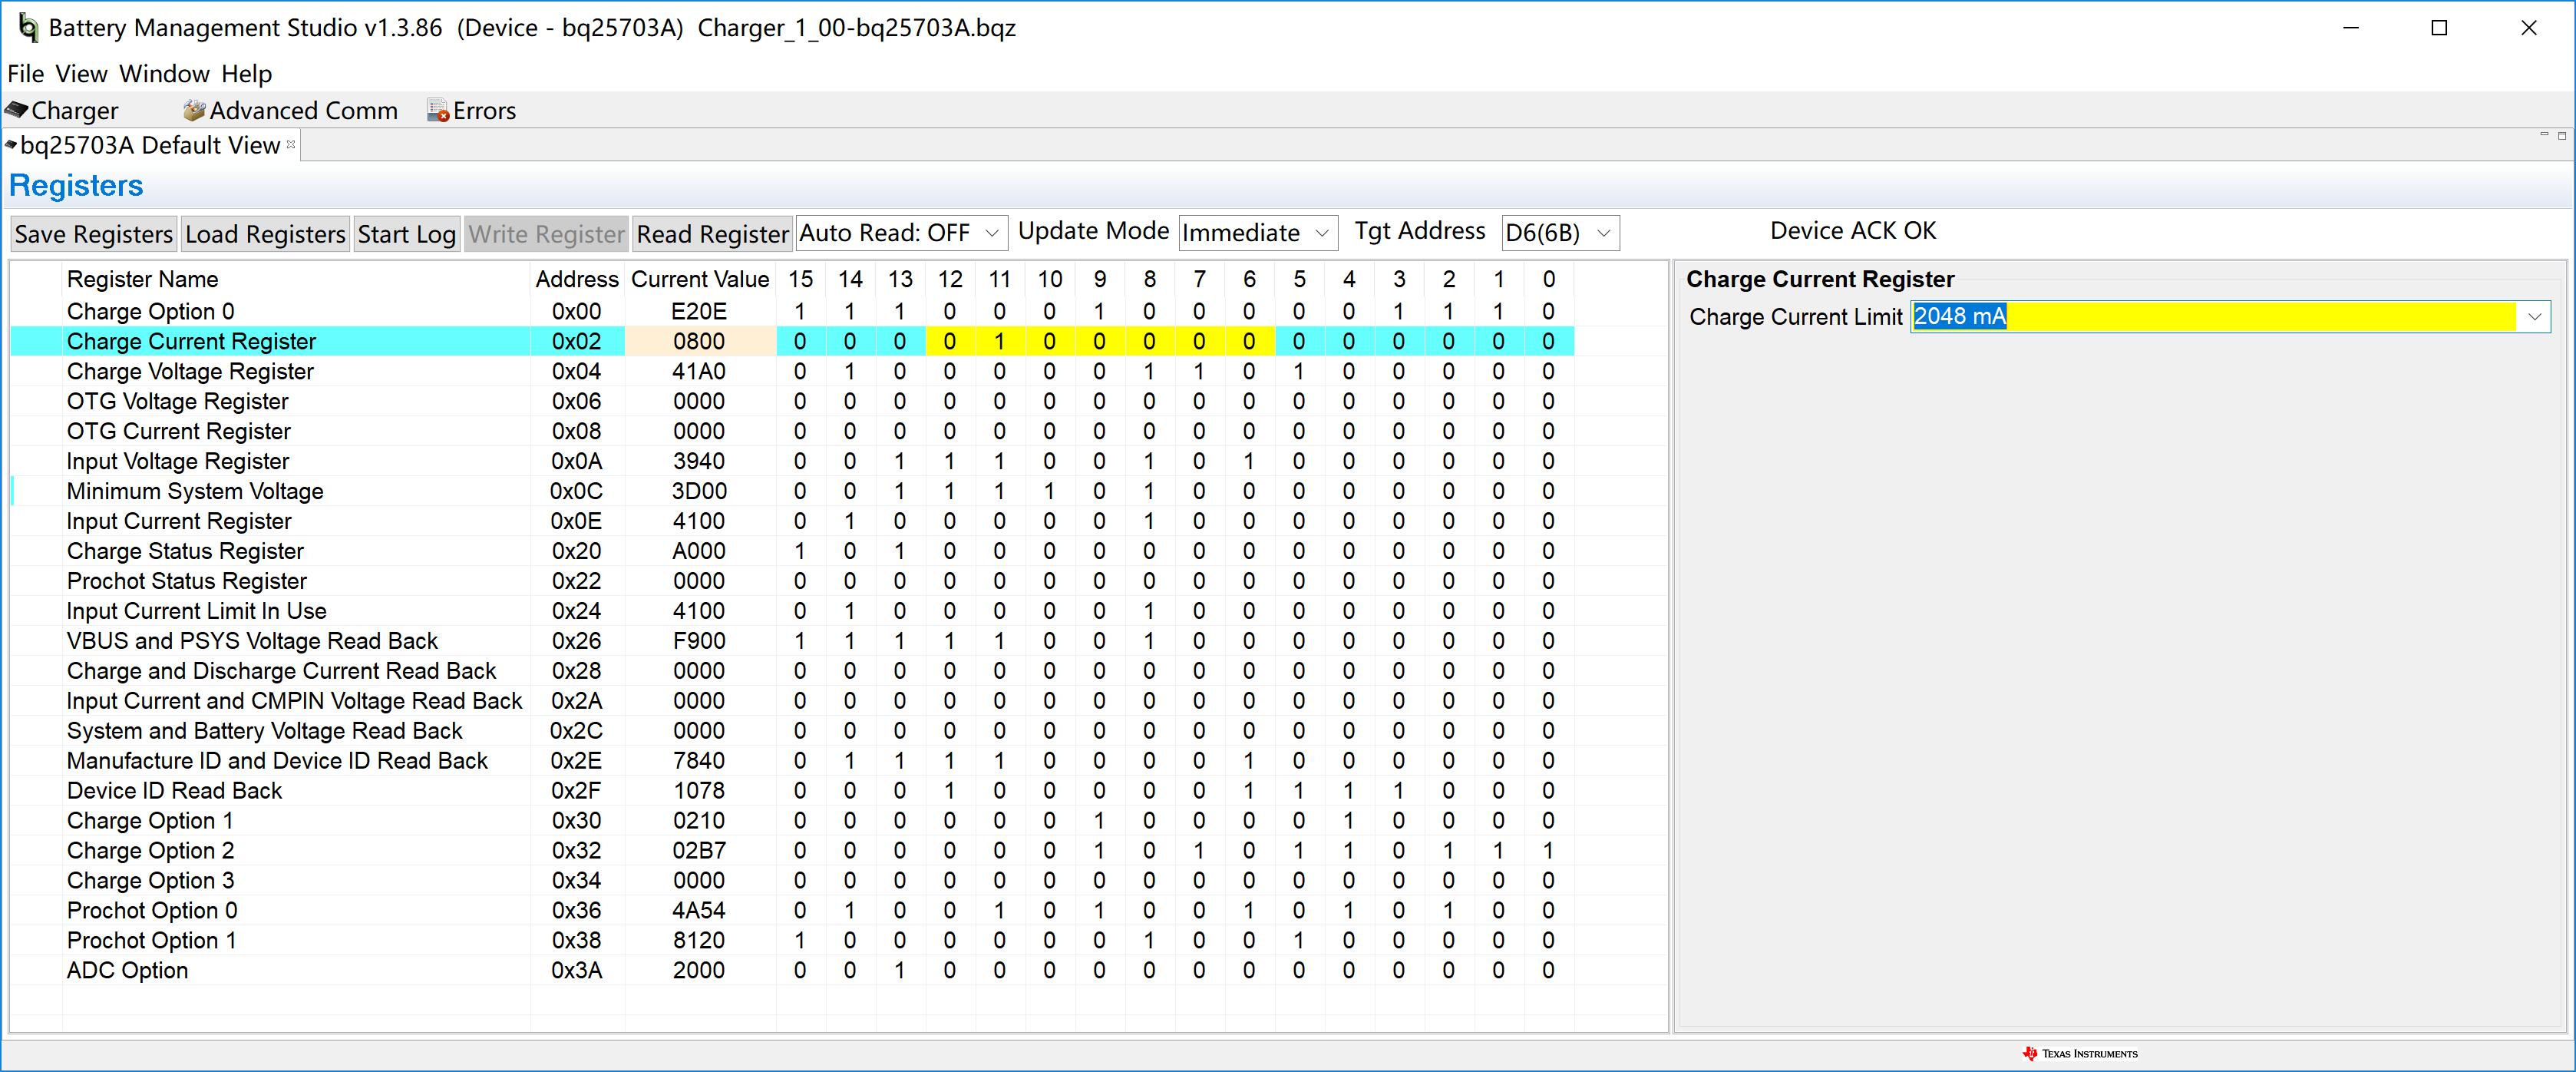Viewport: 2576px width, 1072px height.
Task: Open the Advanced Comm tool
Action: coord(291,110)
